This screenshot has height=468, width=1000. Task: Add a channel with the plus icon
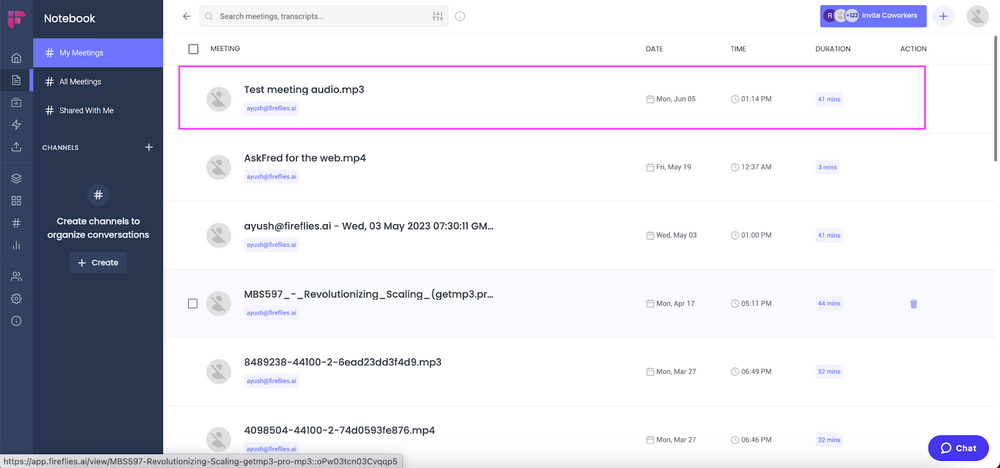click(x=149, y=147)
